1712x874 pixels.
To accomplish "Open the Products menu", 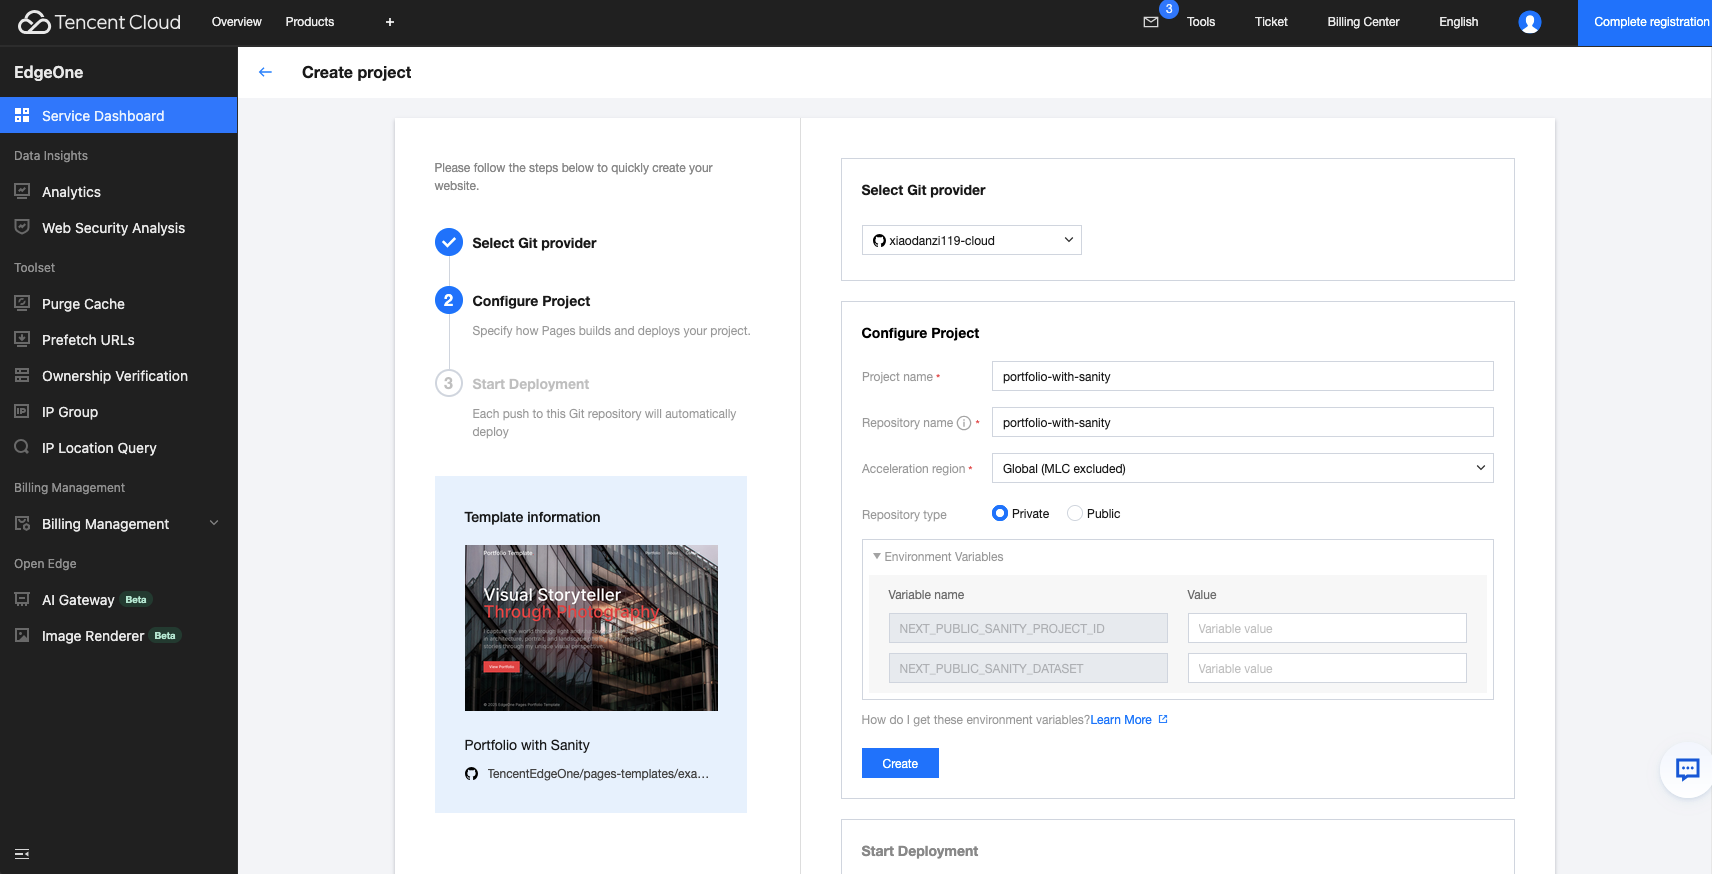I will pyautogui.click(x=310, y=22).
